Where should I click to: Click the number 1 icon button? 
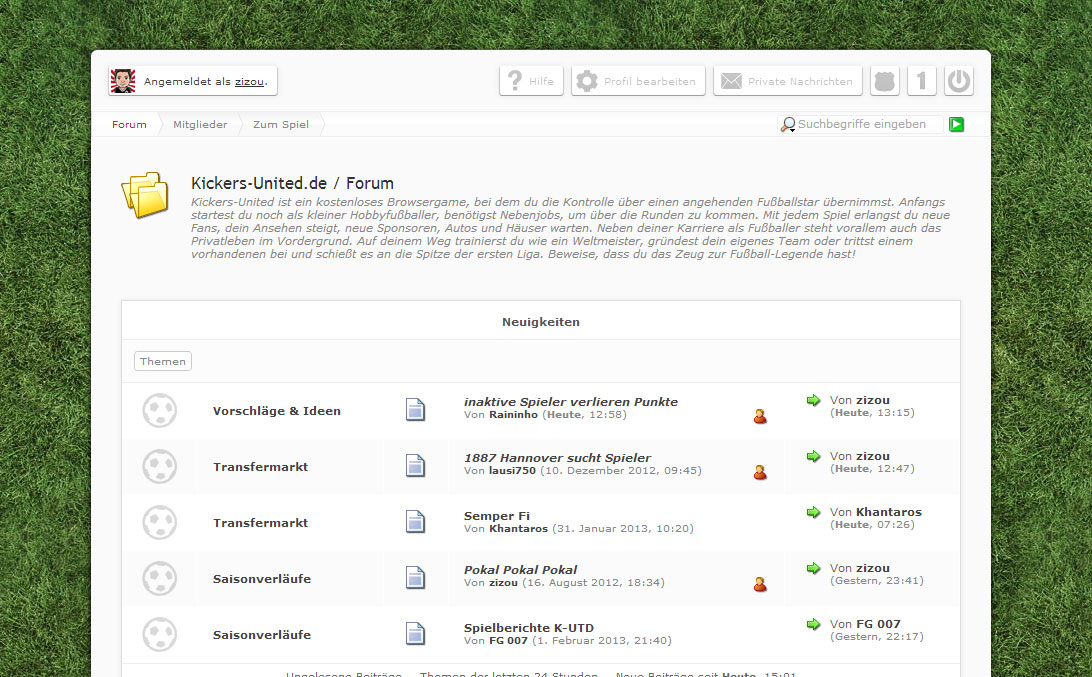coord(921,81)
